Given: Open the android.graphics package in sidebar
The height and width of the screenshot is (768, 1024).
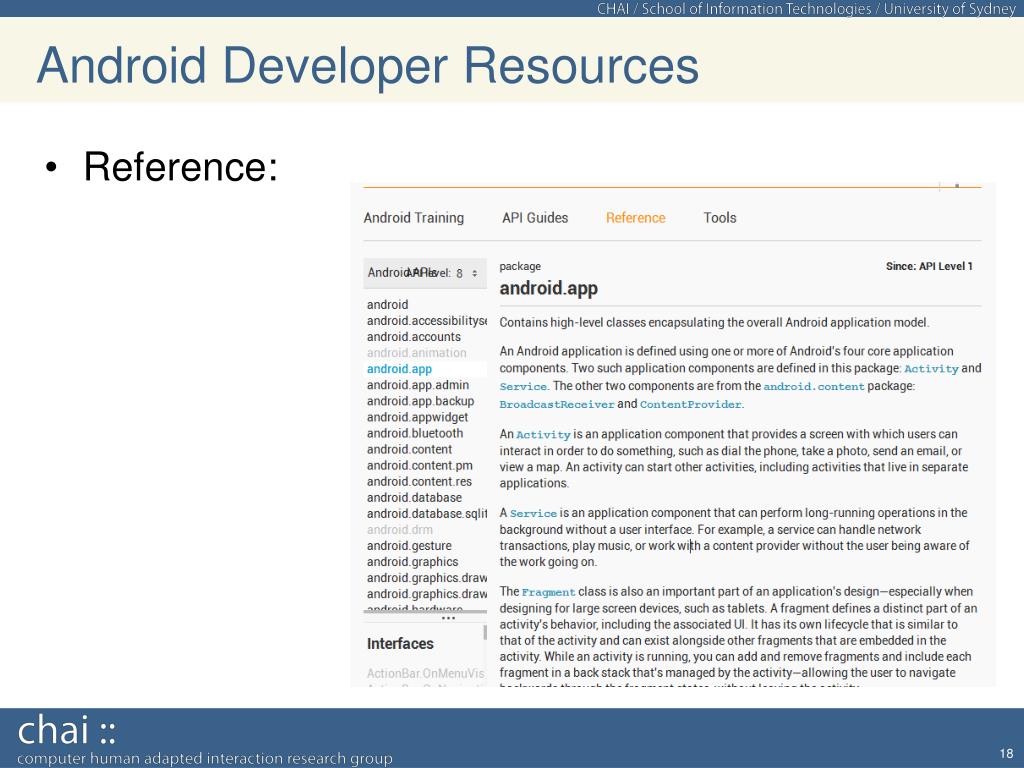Looking at the screenshot, I should (x=412, y=562).
